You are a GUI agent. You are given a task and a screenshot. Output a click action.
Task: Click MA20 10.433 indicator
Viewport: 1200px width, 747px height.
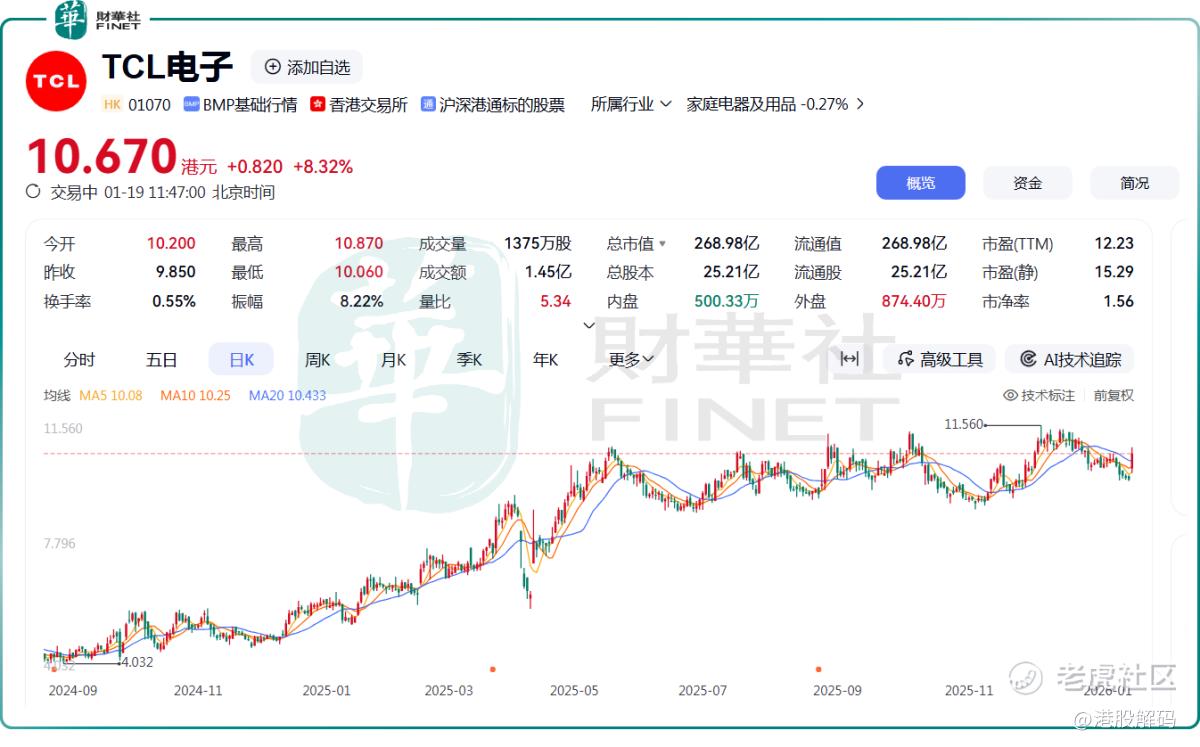287,396
